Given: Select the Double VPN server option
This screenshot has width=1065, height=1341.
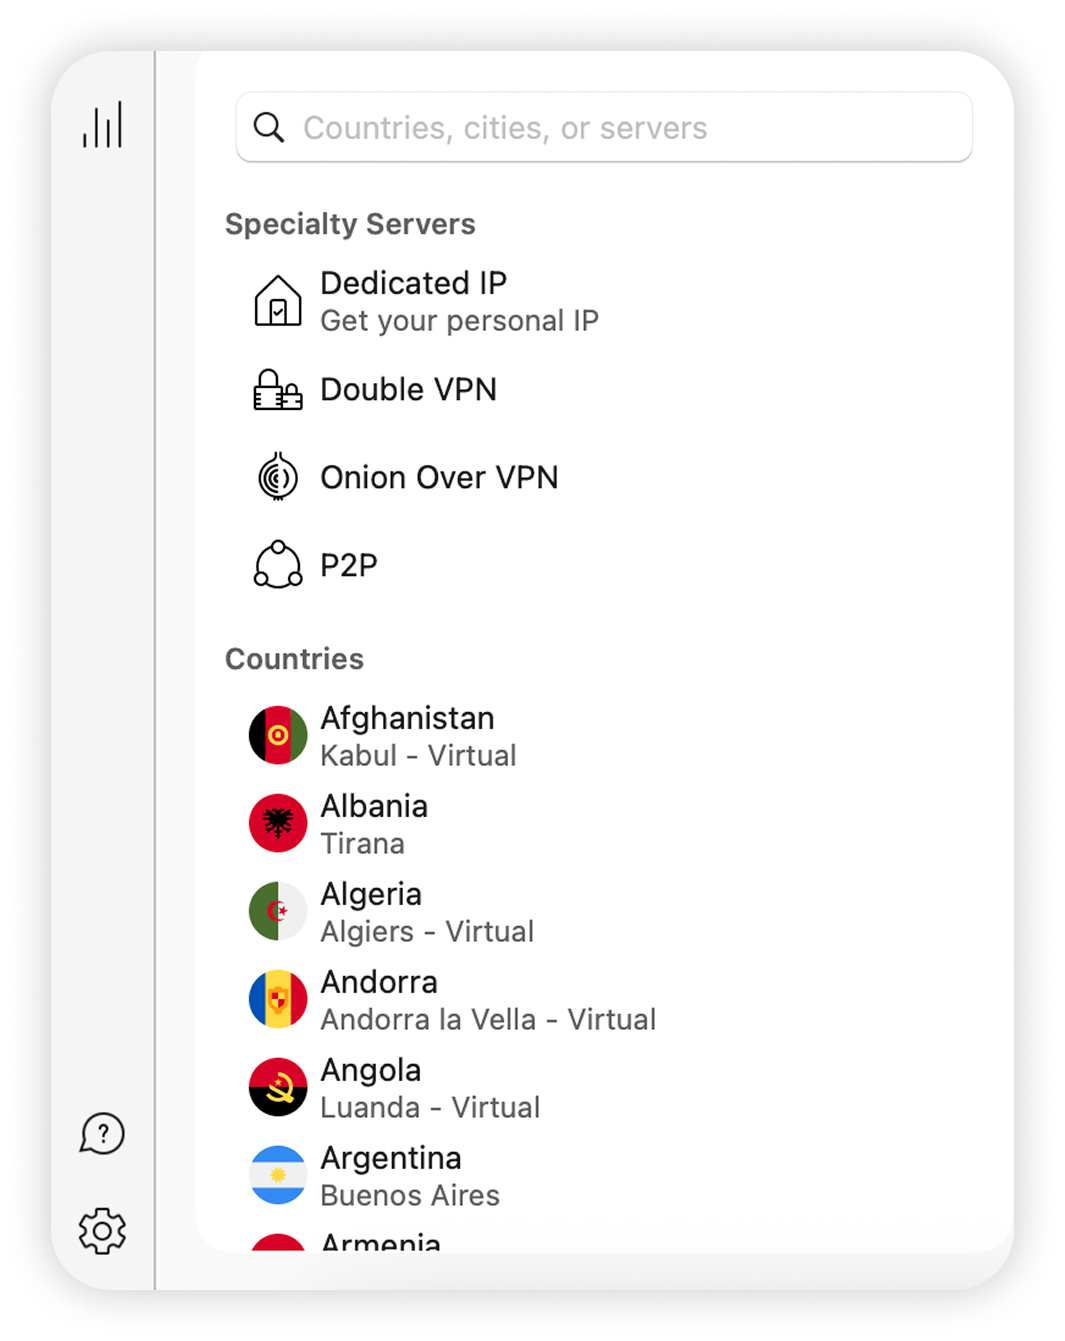Looking at the screenshot, I should 408,390.
